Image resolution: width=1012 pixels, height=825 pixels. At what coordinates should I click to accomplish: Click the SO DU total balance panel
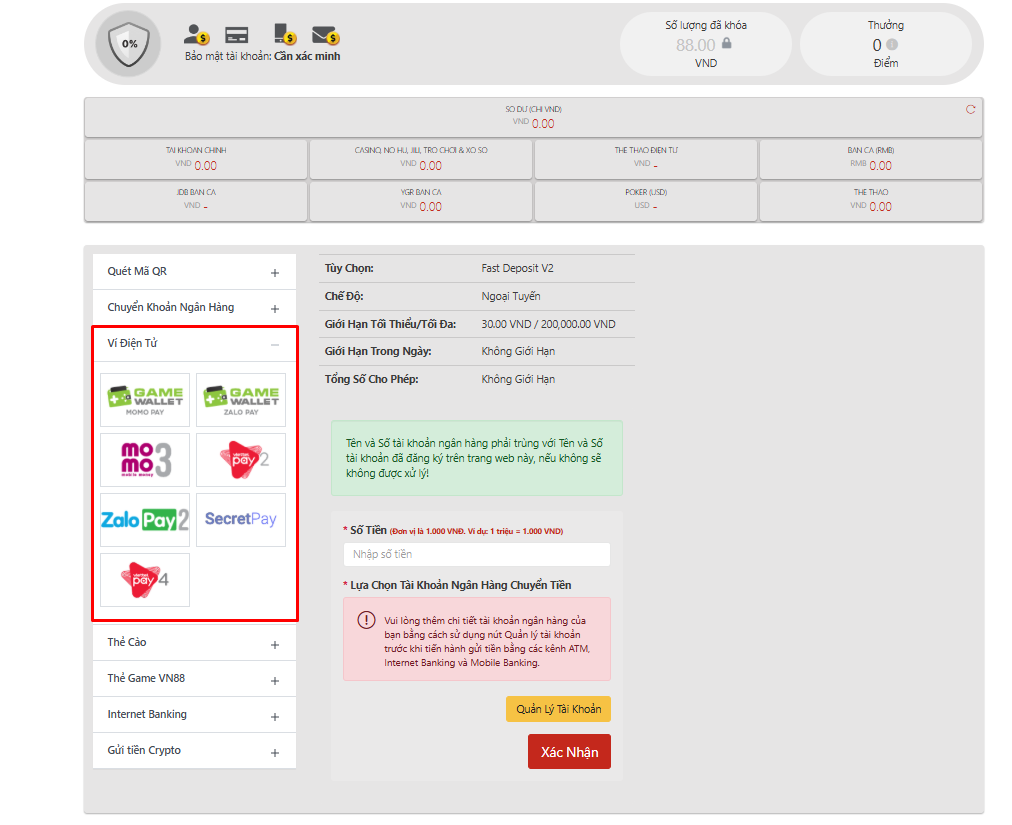tap(534, 117)
